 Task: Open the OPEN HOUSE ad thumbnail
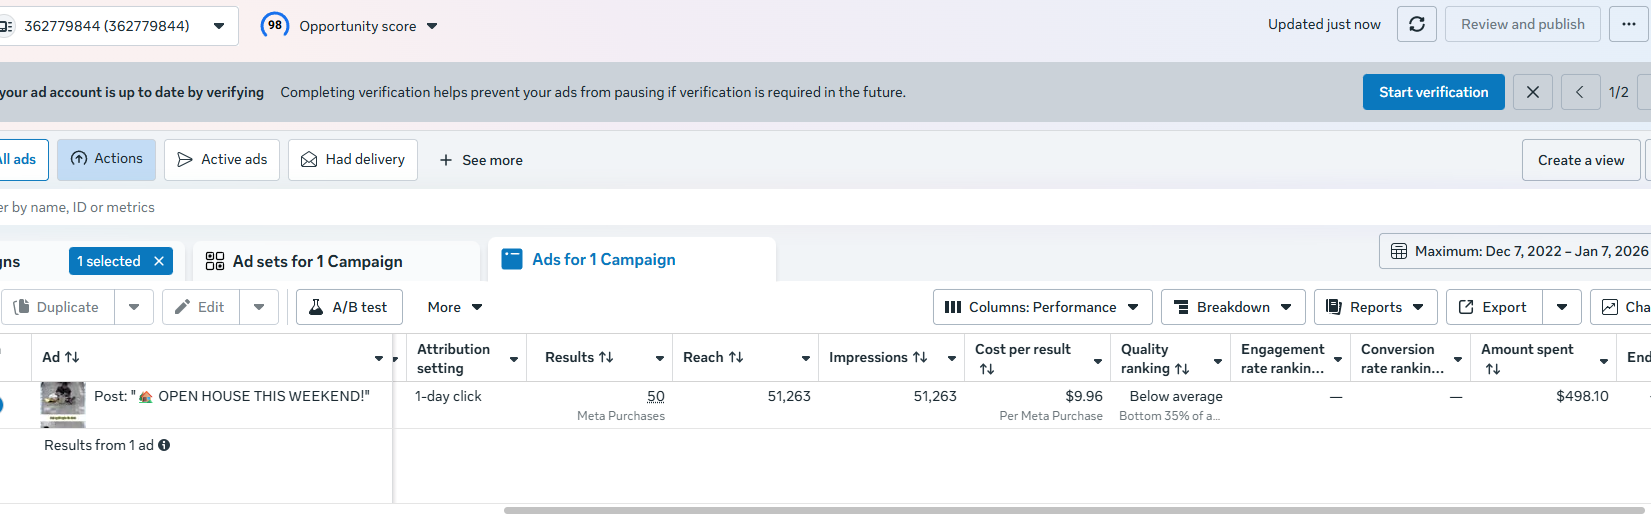point(63,403)
